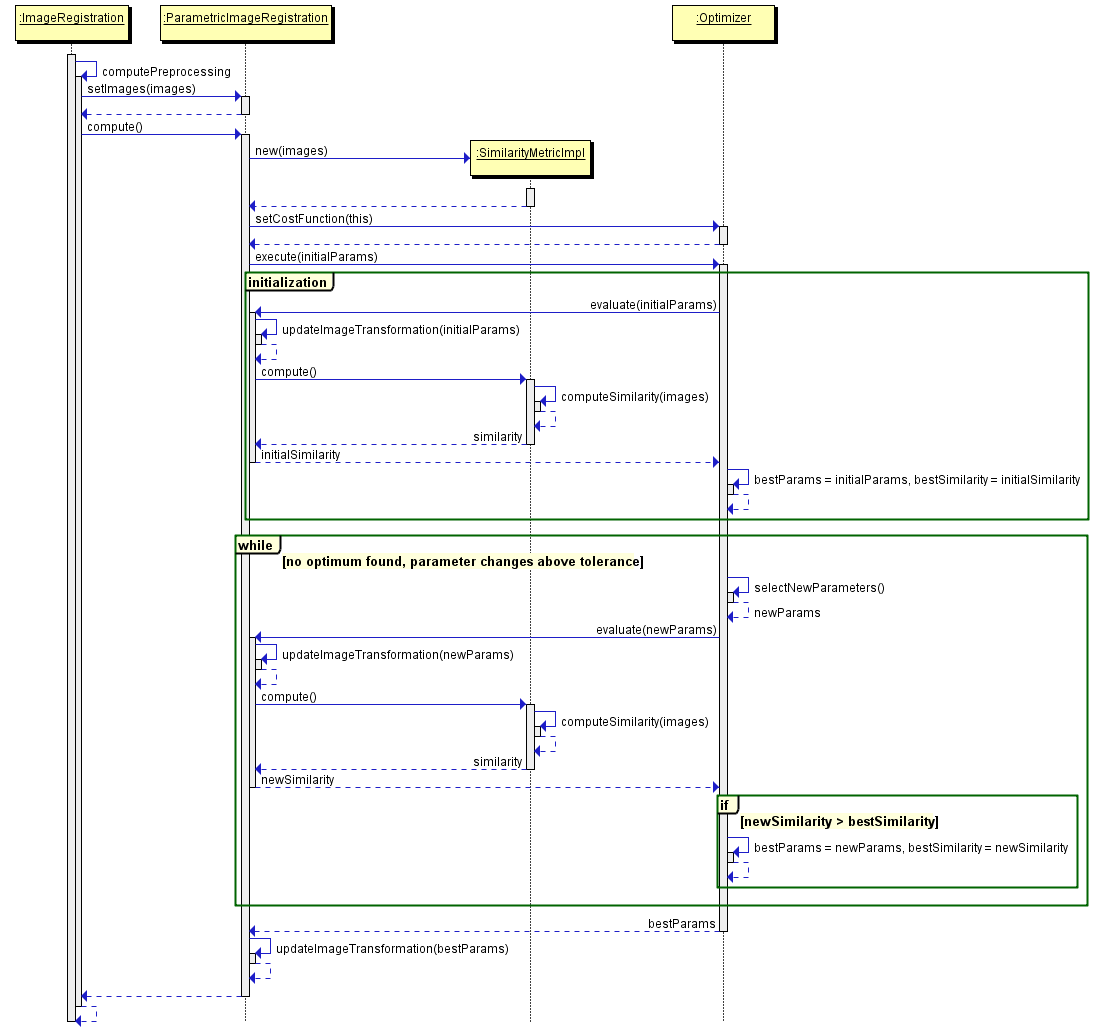
Task: Select the "while" loop frame label
Action: tap(255, 545)
